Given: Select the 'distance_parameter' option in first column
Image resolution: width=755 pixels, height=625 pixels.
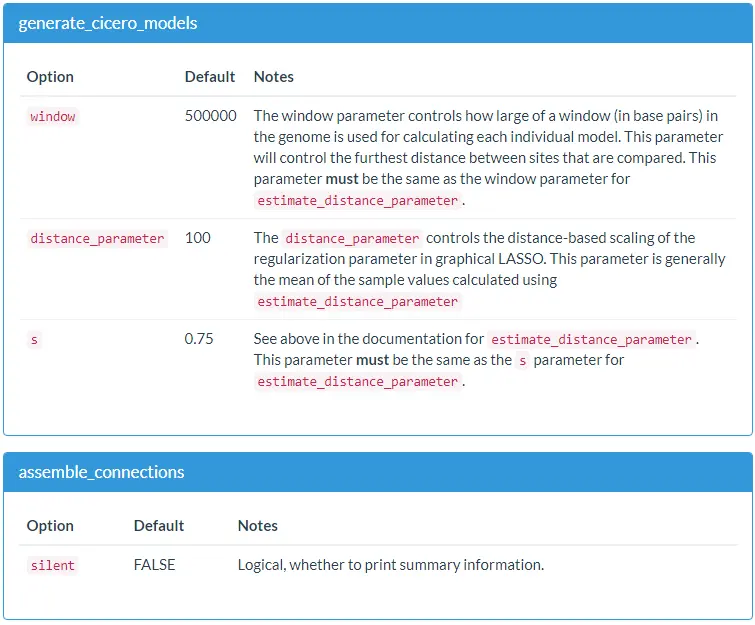Looking at the screenshot, I should (x=97, y=238).
